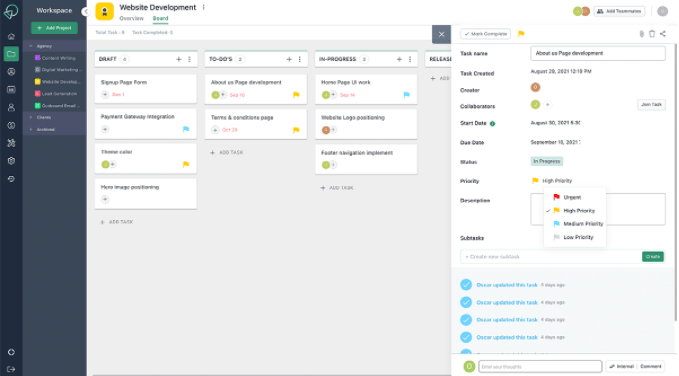Image resolution: width=679 pixels, height=376 pixels.
Task: Open the projects folder icon in sidebar
Action: [11, 54]
